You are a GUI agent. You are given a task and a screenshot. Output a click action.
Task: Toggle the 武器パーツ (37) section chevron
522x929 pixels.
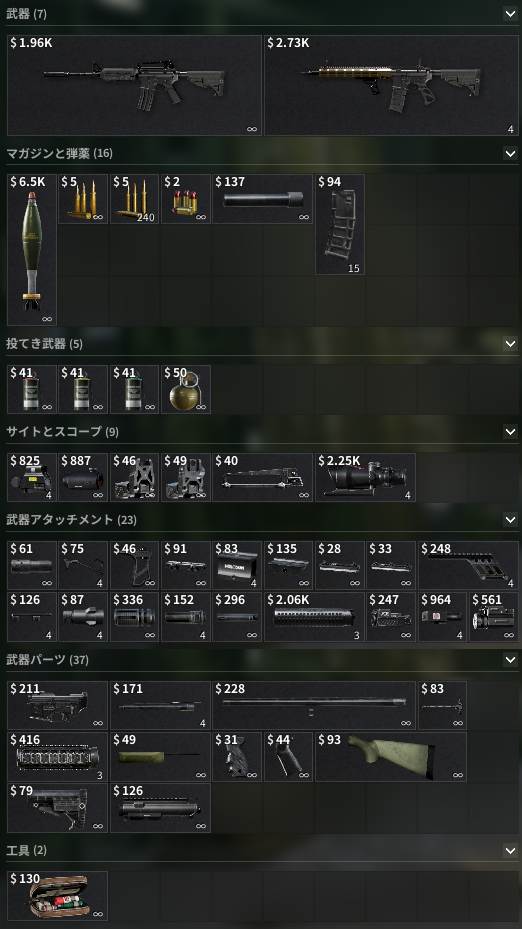[x=510, y=659]
